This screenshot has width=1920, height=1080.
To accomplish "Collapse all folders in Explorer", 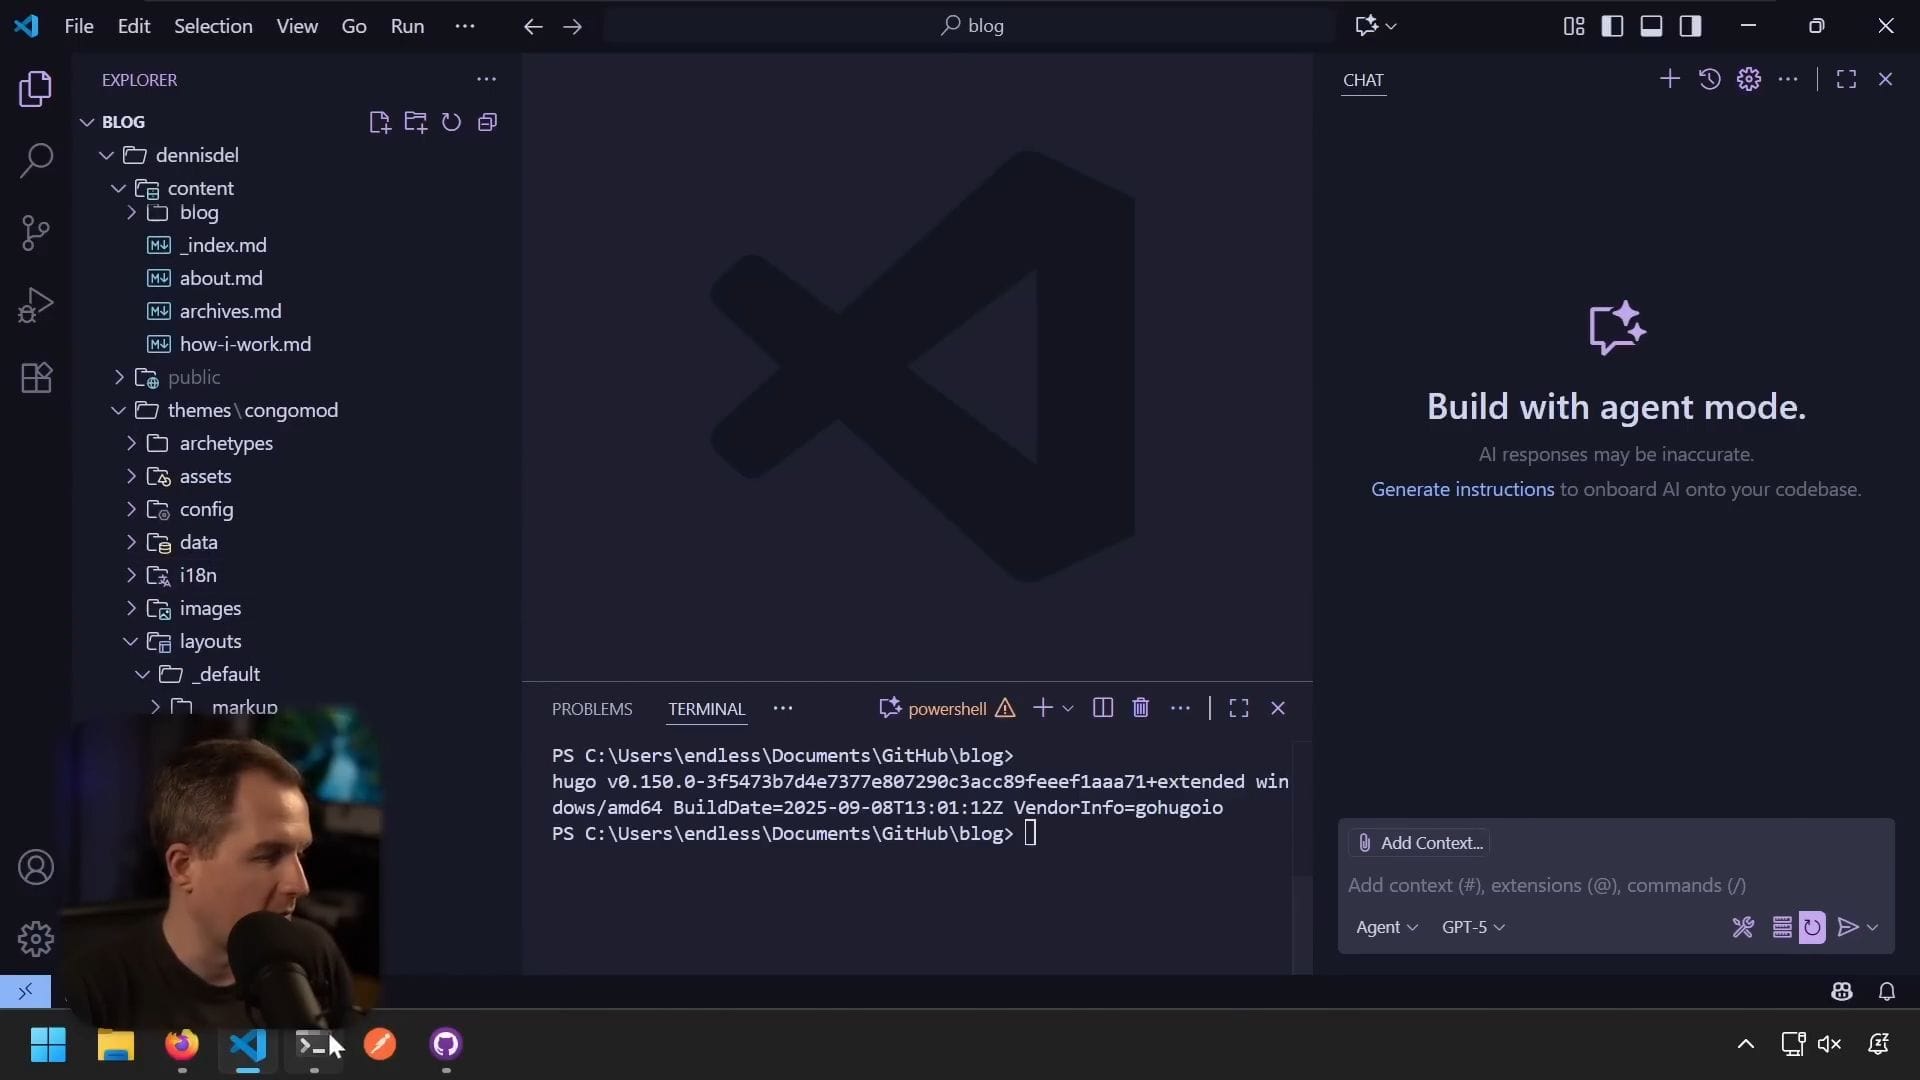I will pyautogui.click(x=488, y=122).
